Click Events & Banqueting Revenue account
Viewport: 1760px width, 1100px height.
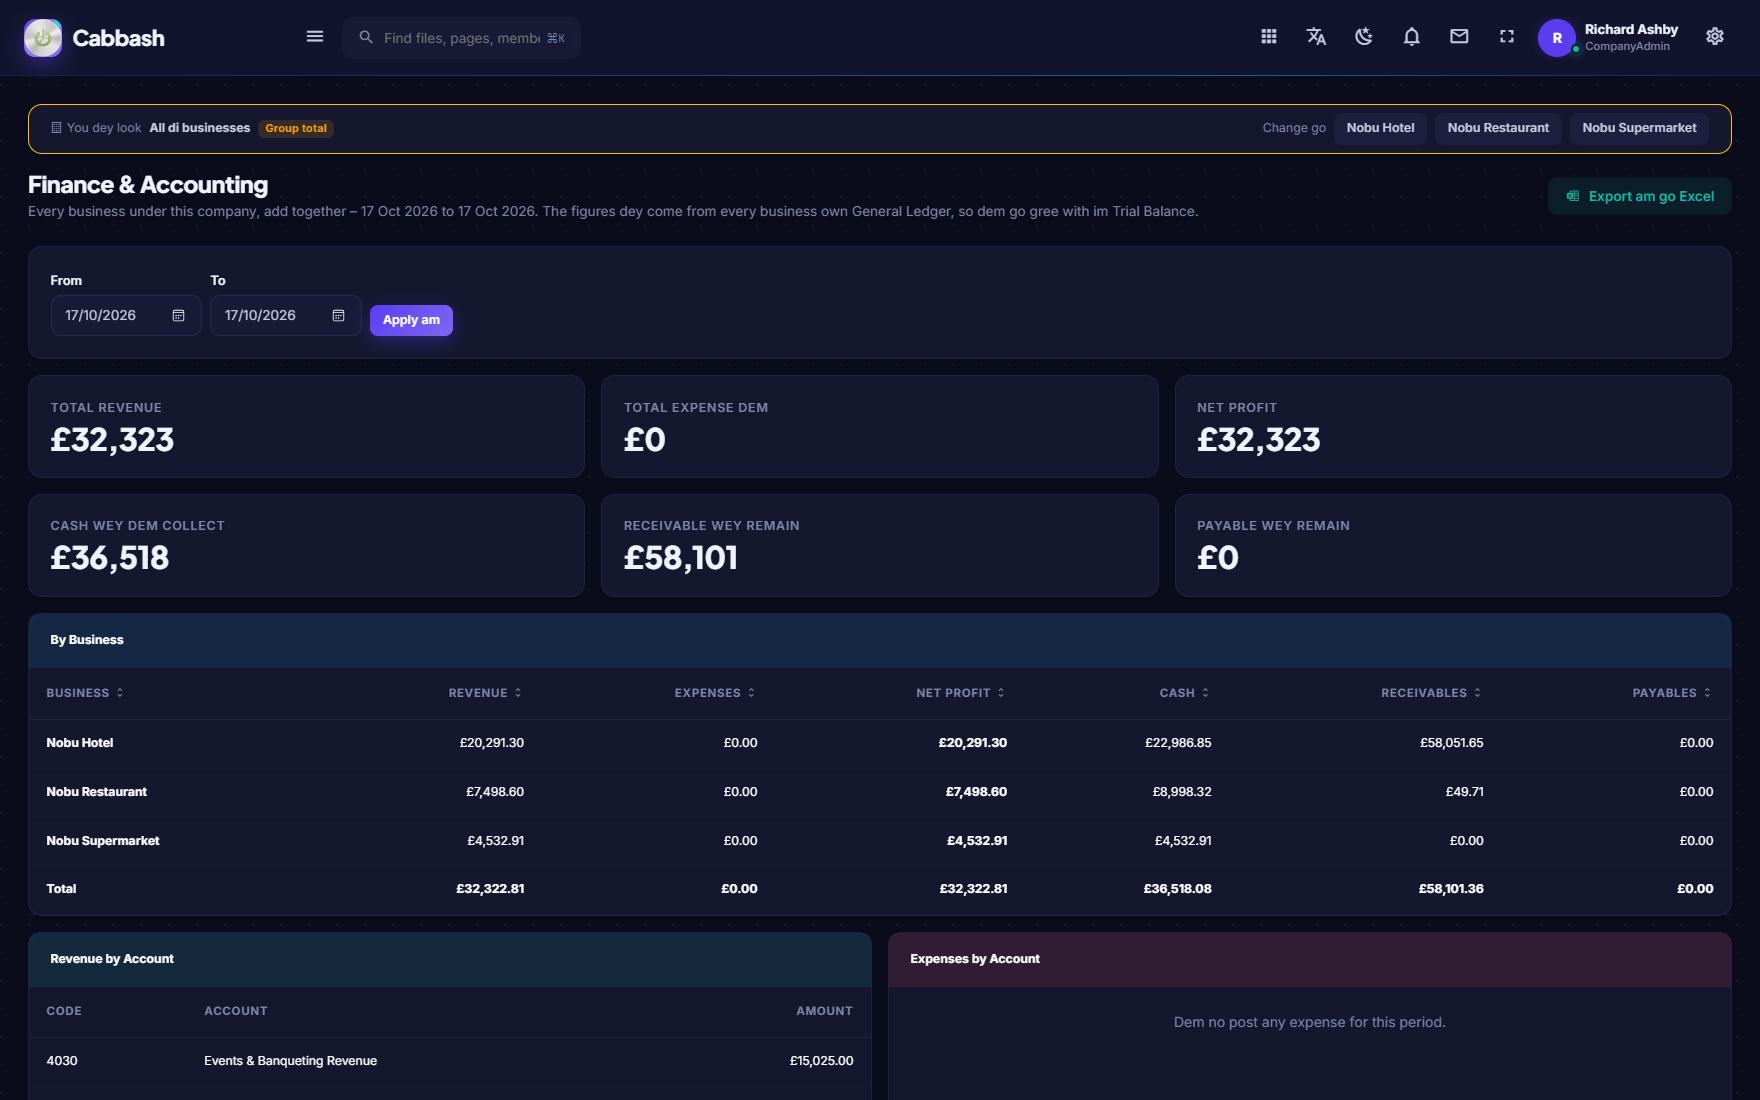tap(291, 1061)
